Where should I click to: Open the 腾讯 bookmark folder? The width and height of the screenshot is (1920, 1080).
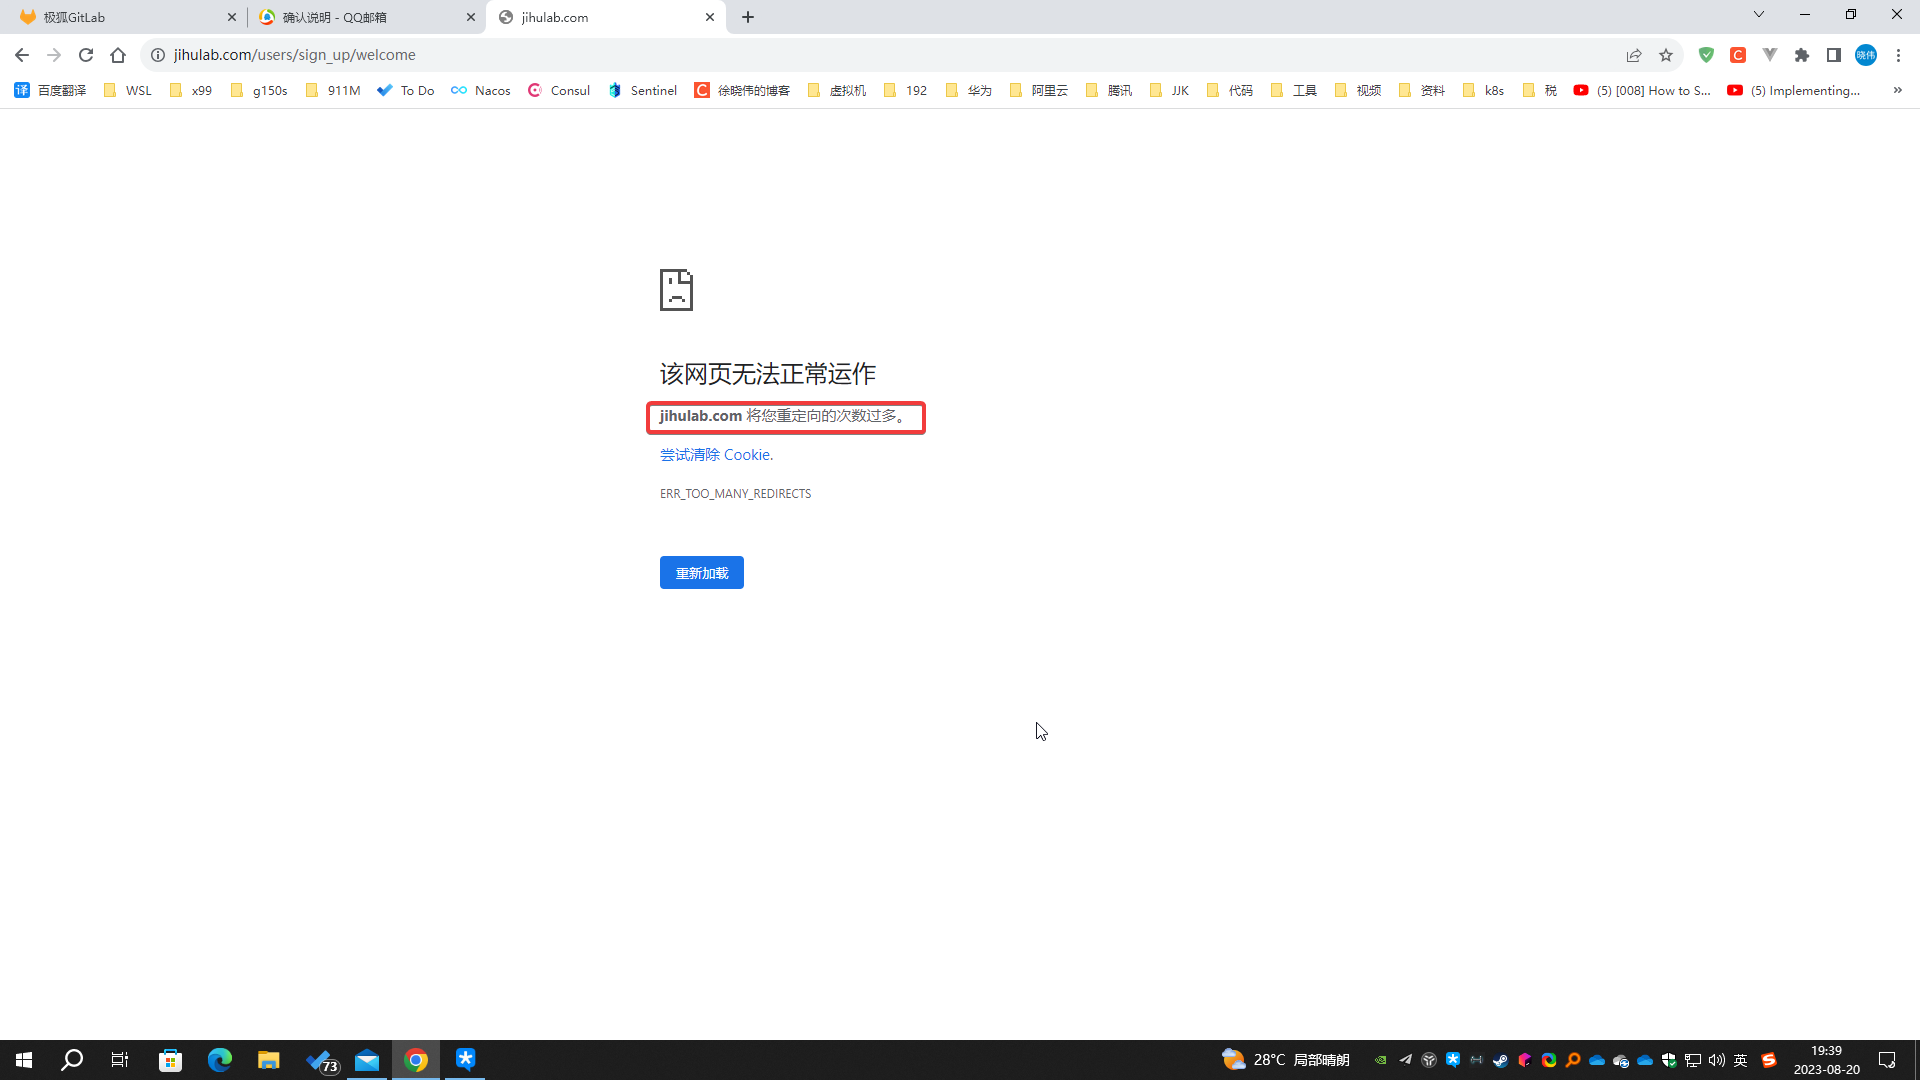(x=1109, y=90)
